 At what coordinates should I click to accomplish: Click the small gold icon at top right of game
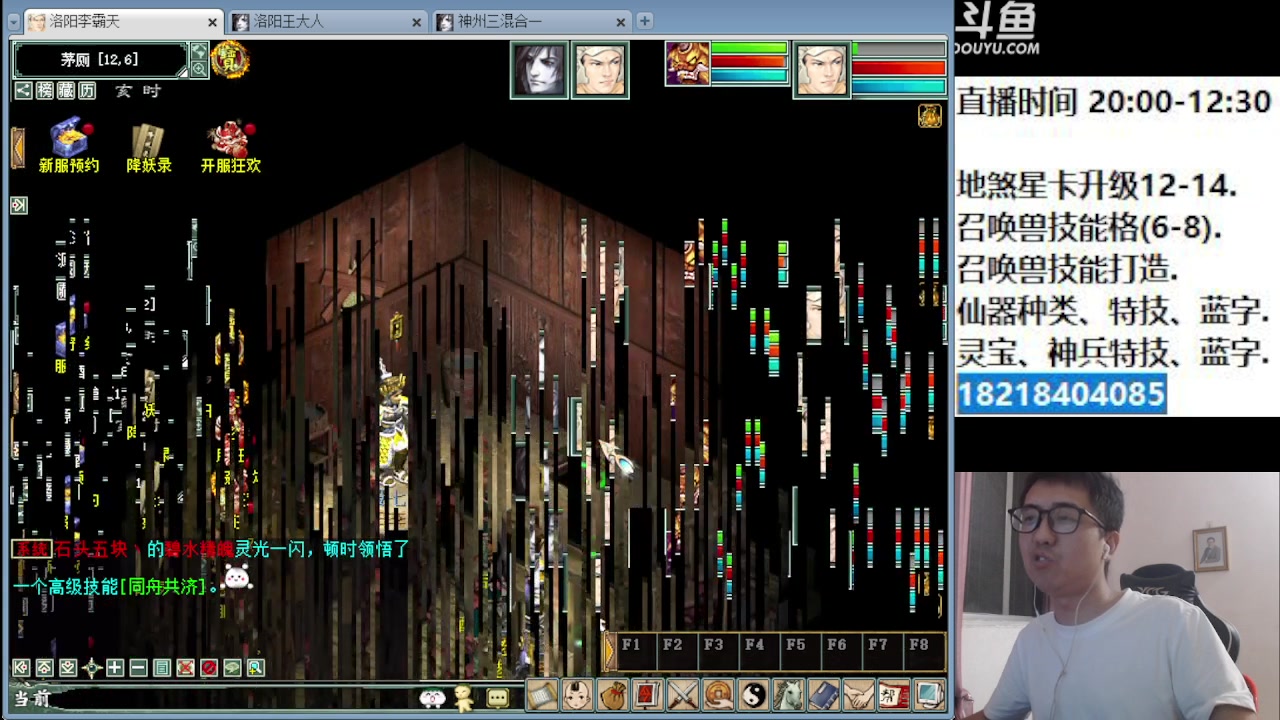tap(930, 116)
